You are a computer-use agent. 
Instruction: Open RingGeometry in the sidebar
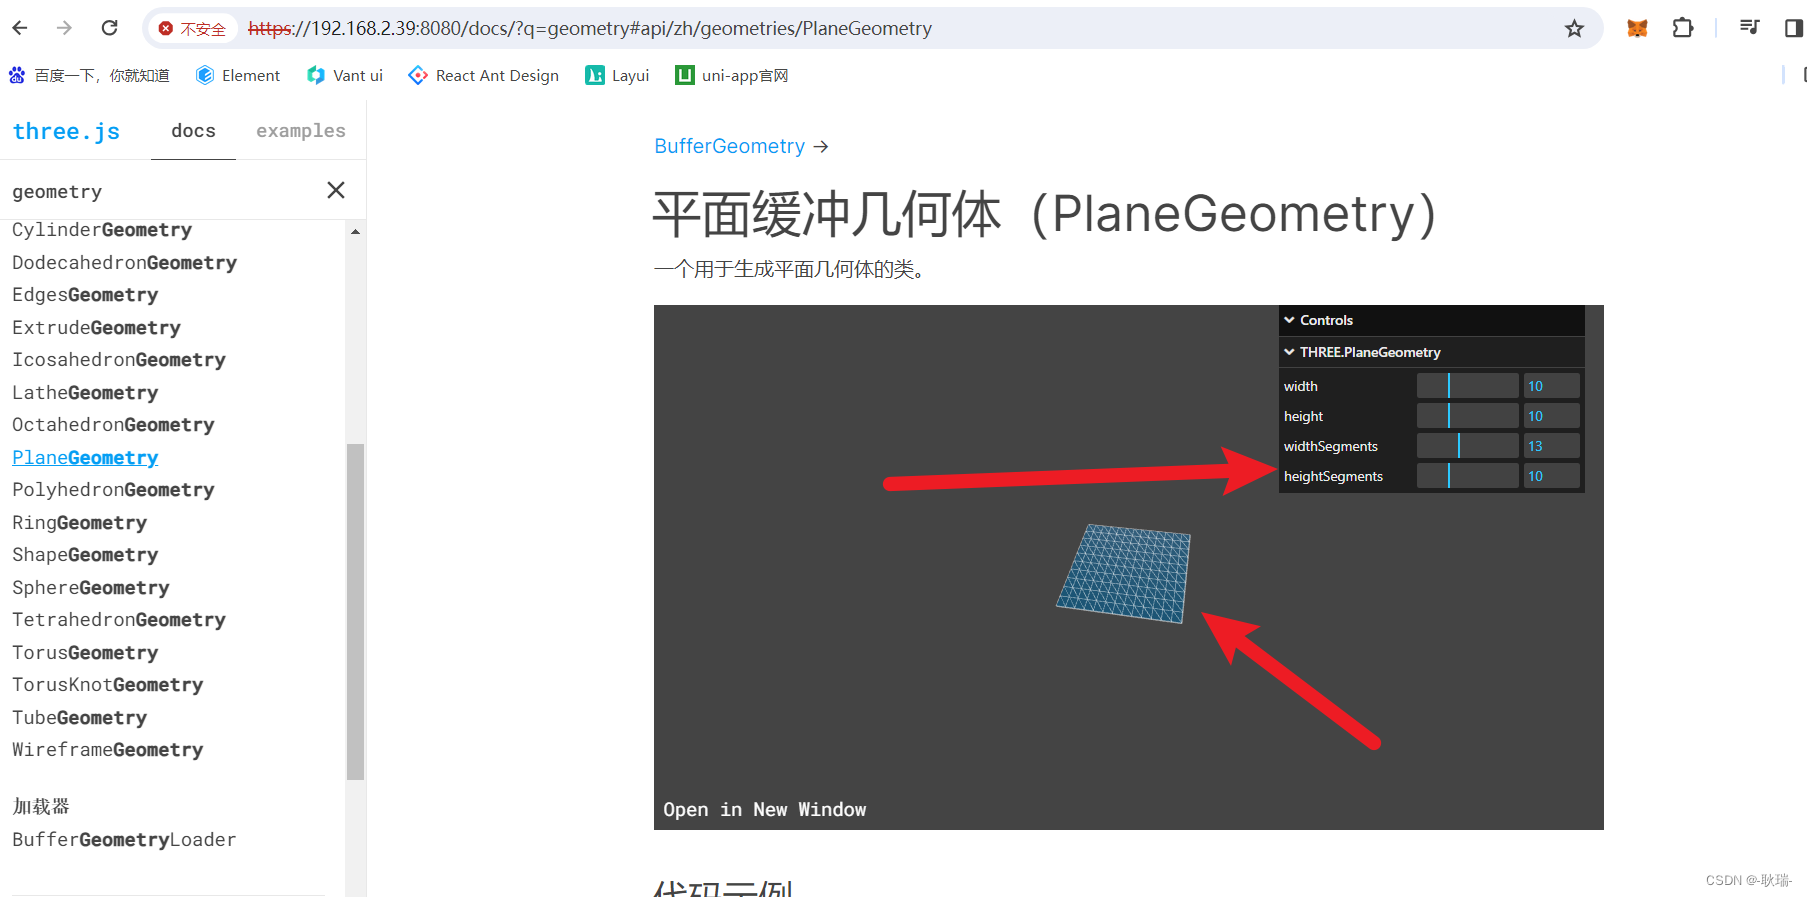[x=79, y=523]
